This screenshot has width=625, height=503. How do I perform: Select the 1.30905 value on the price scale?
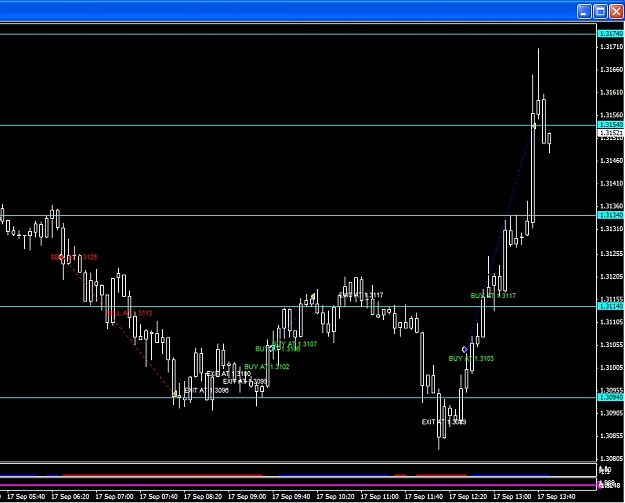pyautogui.click(x=611, y=413)
